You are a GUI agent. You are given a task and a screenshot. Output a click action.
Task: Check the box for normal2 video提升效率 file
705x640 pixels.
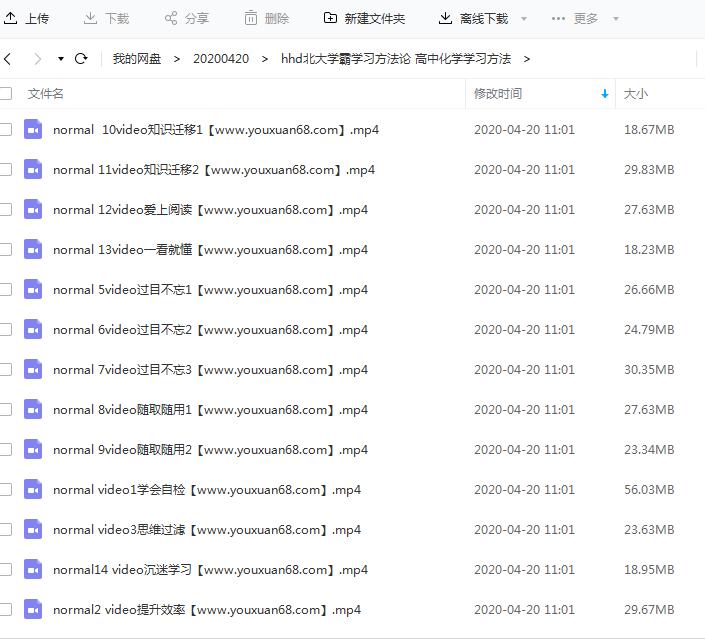click(5, 609)
